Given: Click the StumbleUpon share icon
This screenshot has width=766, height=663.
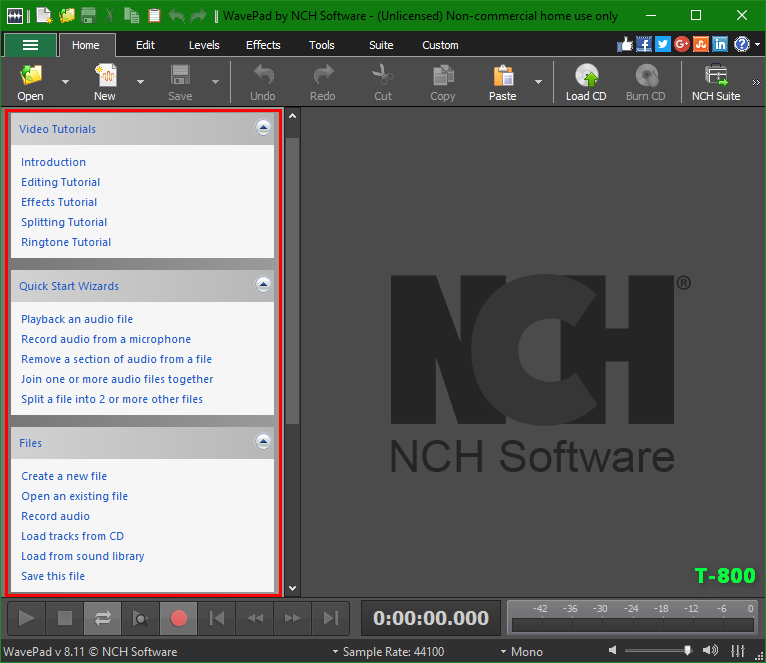Looking at the screenshot, I should [x=701, y=44].
